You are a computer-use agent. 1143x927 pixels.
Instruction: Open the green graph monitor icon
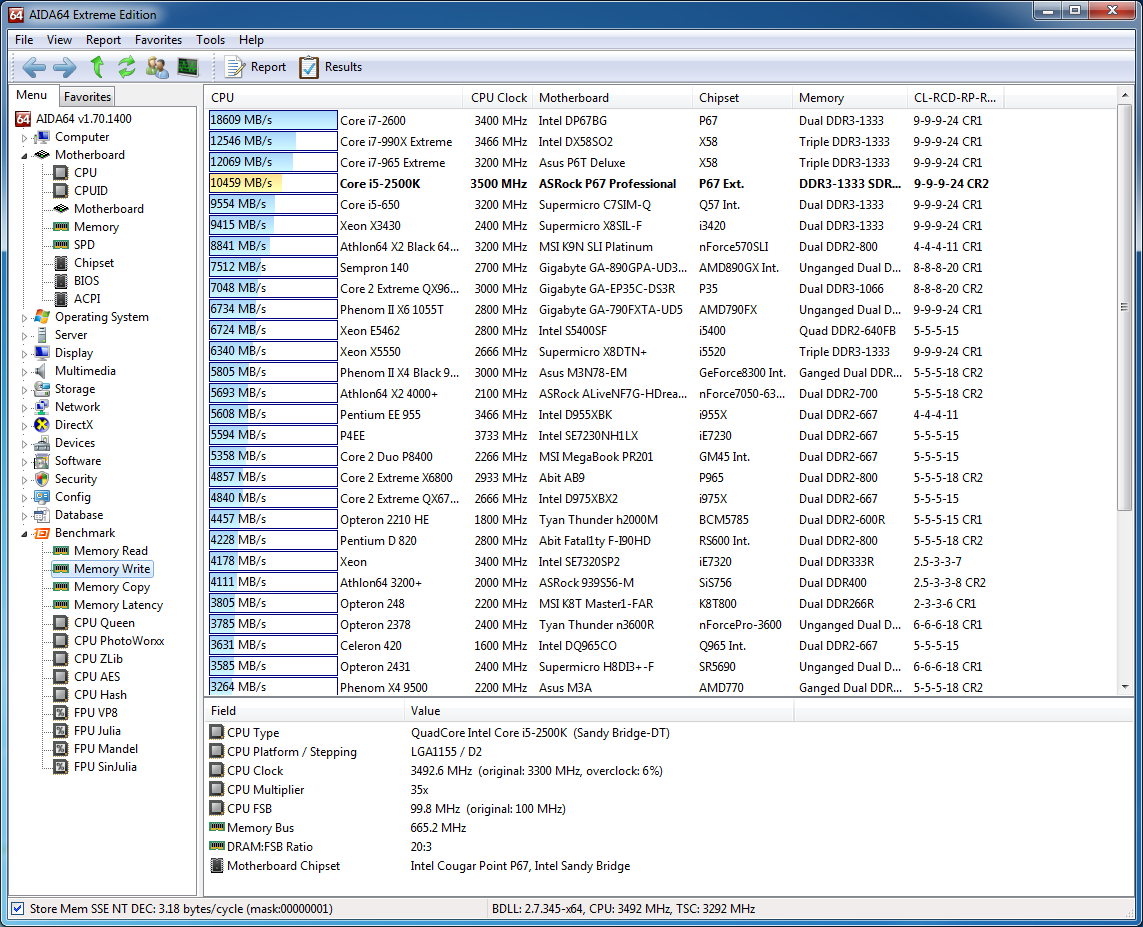pyautogui.click(x=187, y=67)
